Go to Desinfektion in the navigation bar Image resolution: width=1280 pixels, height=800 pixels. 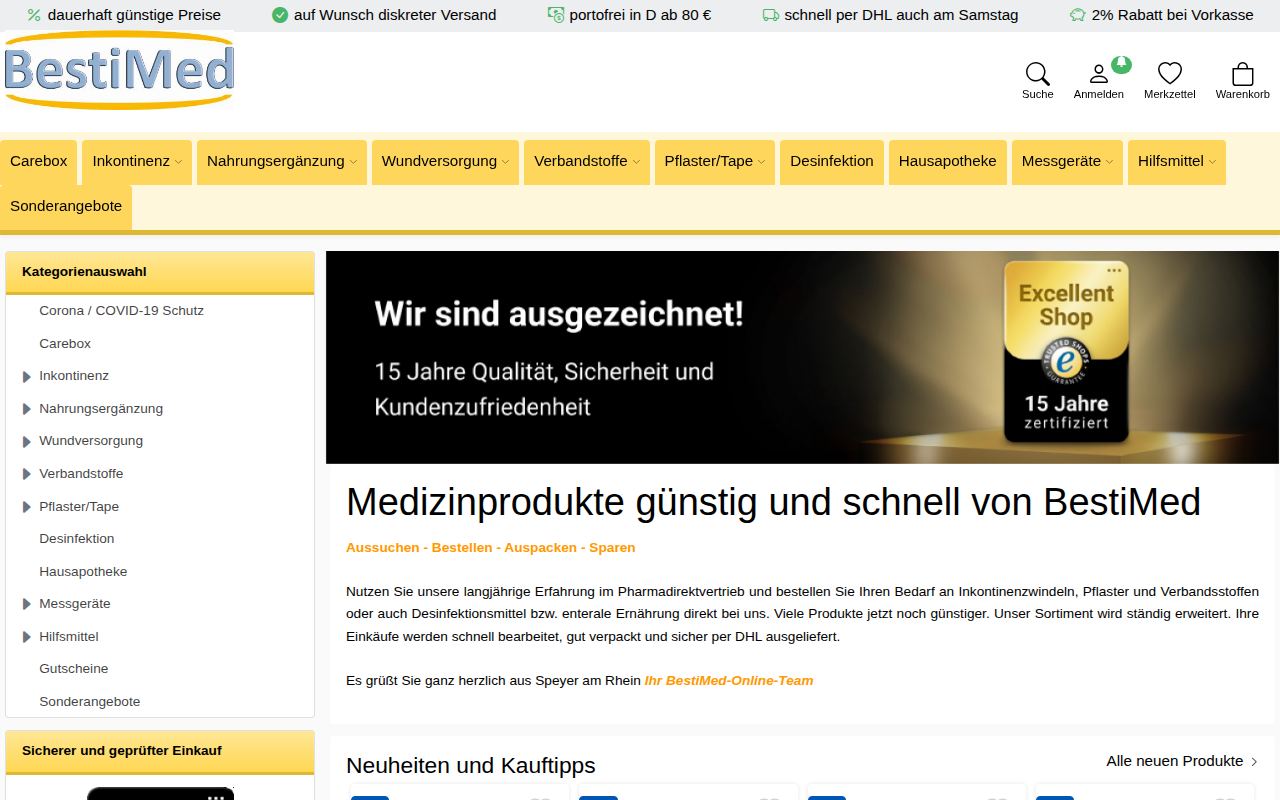[832, 162]
